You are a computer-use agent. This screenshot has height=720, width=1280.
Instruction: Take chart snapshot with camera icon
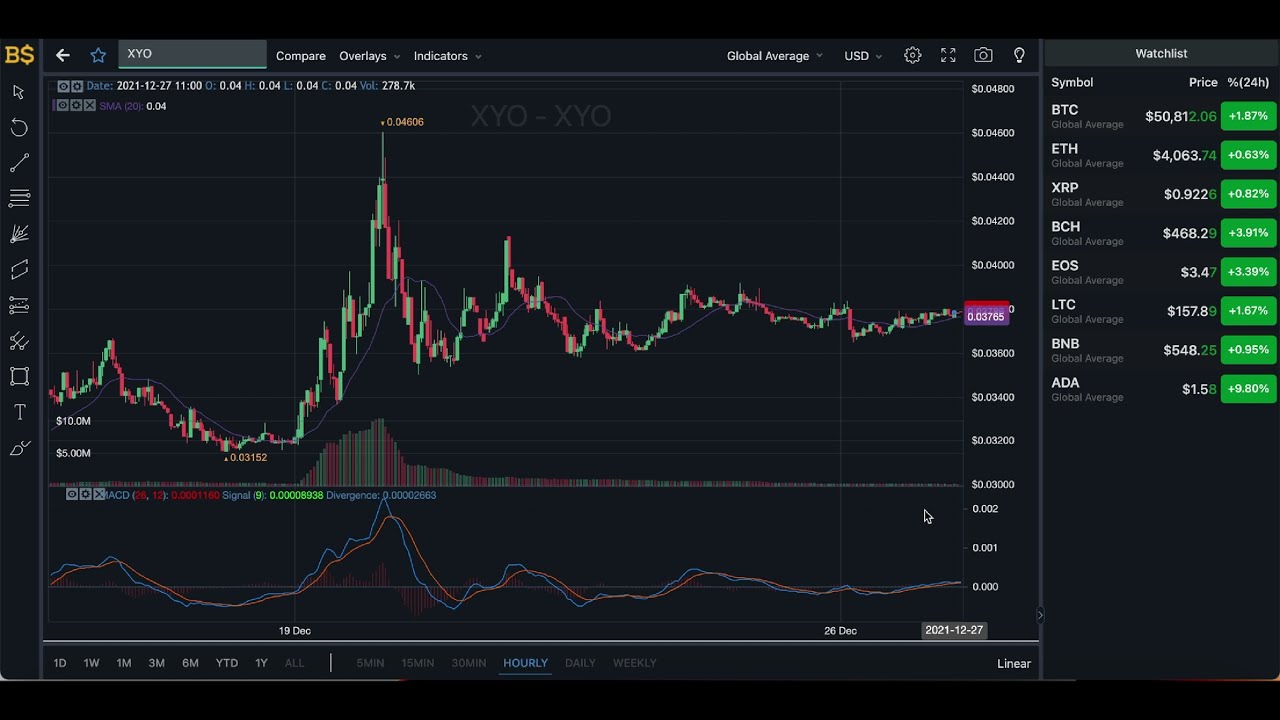pyautogui.click(x=983, y=55)
